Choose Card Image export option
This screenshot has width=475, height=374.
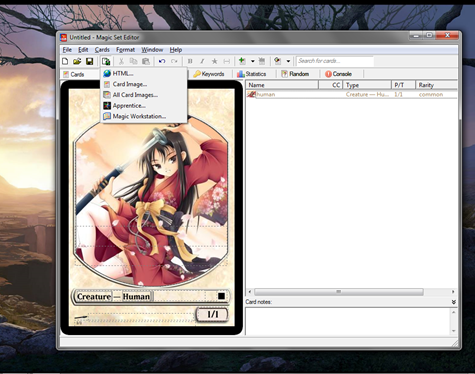[x=144, y=84]
